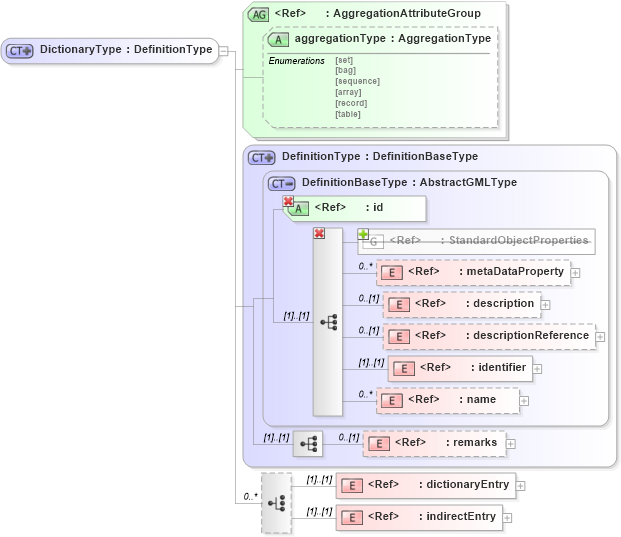This screenshot has width=621, height=537.
Task: Click the CT icon of DictionaryType
Action: 19,51
